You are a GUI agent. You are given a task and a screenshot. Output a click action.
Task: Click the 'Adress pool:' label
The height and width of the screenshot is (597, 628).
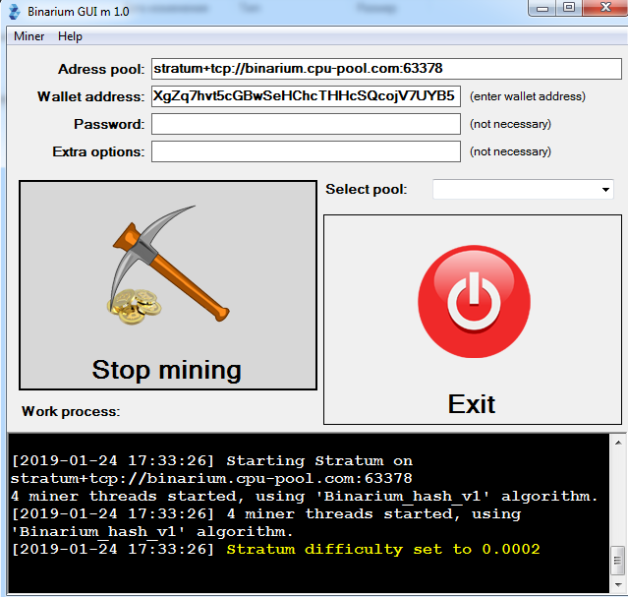click(101, 69)
